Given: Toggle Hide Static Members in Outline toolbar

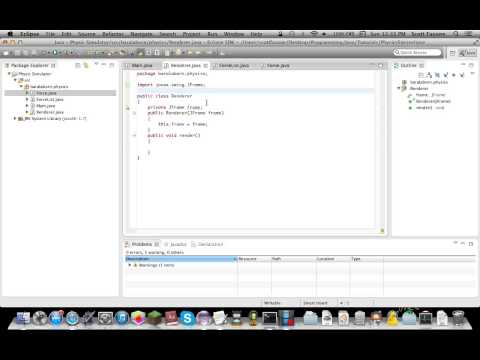Looking at the screenshot, I should 446,75.
